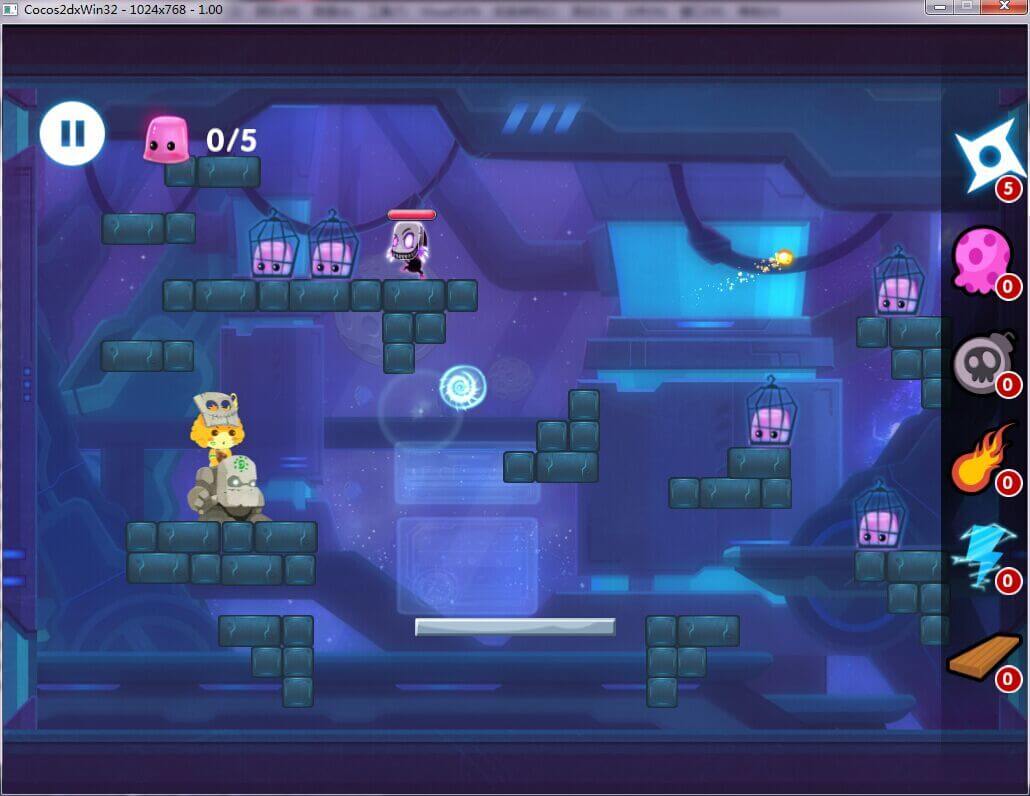
Task: Click the caged jelly at lower right
Action: (879, 517)
